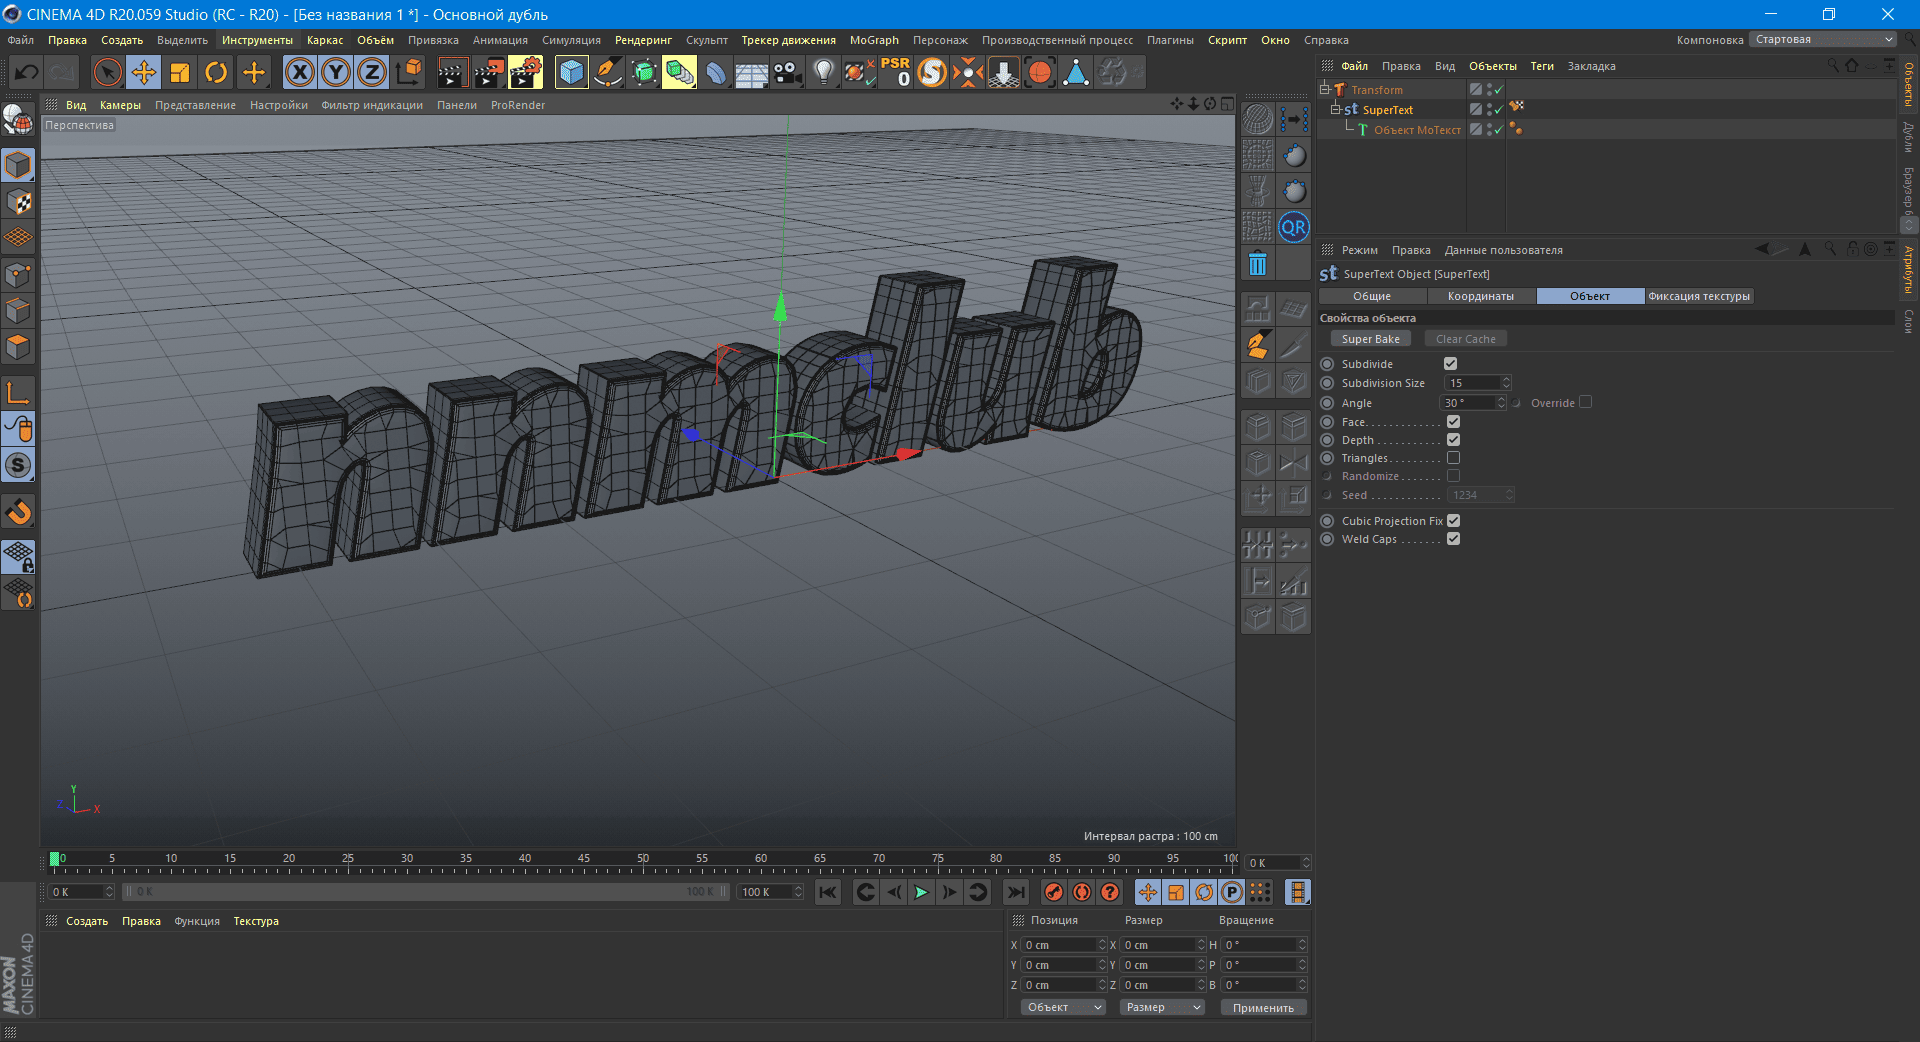Adjust Subdivision Size stepper arrows
Screen dimensions: 1920x1042
click(x=1506, y=383)
